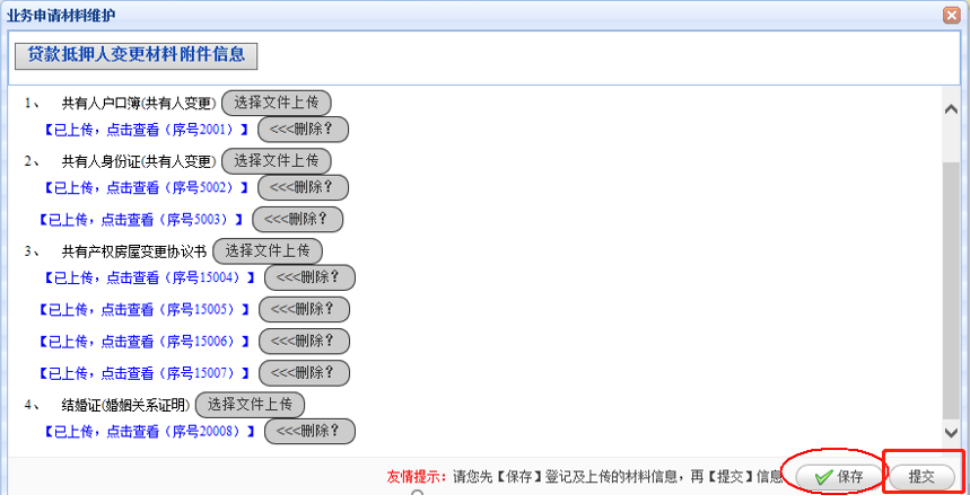Delete the attachment 序号5003
Screen dimensions: 970x496
[x=297, y=219]
